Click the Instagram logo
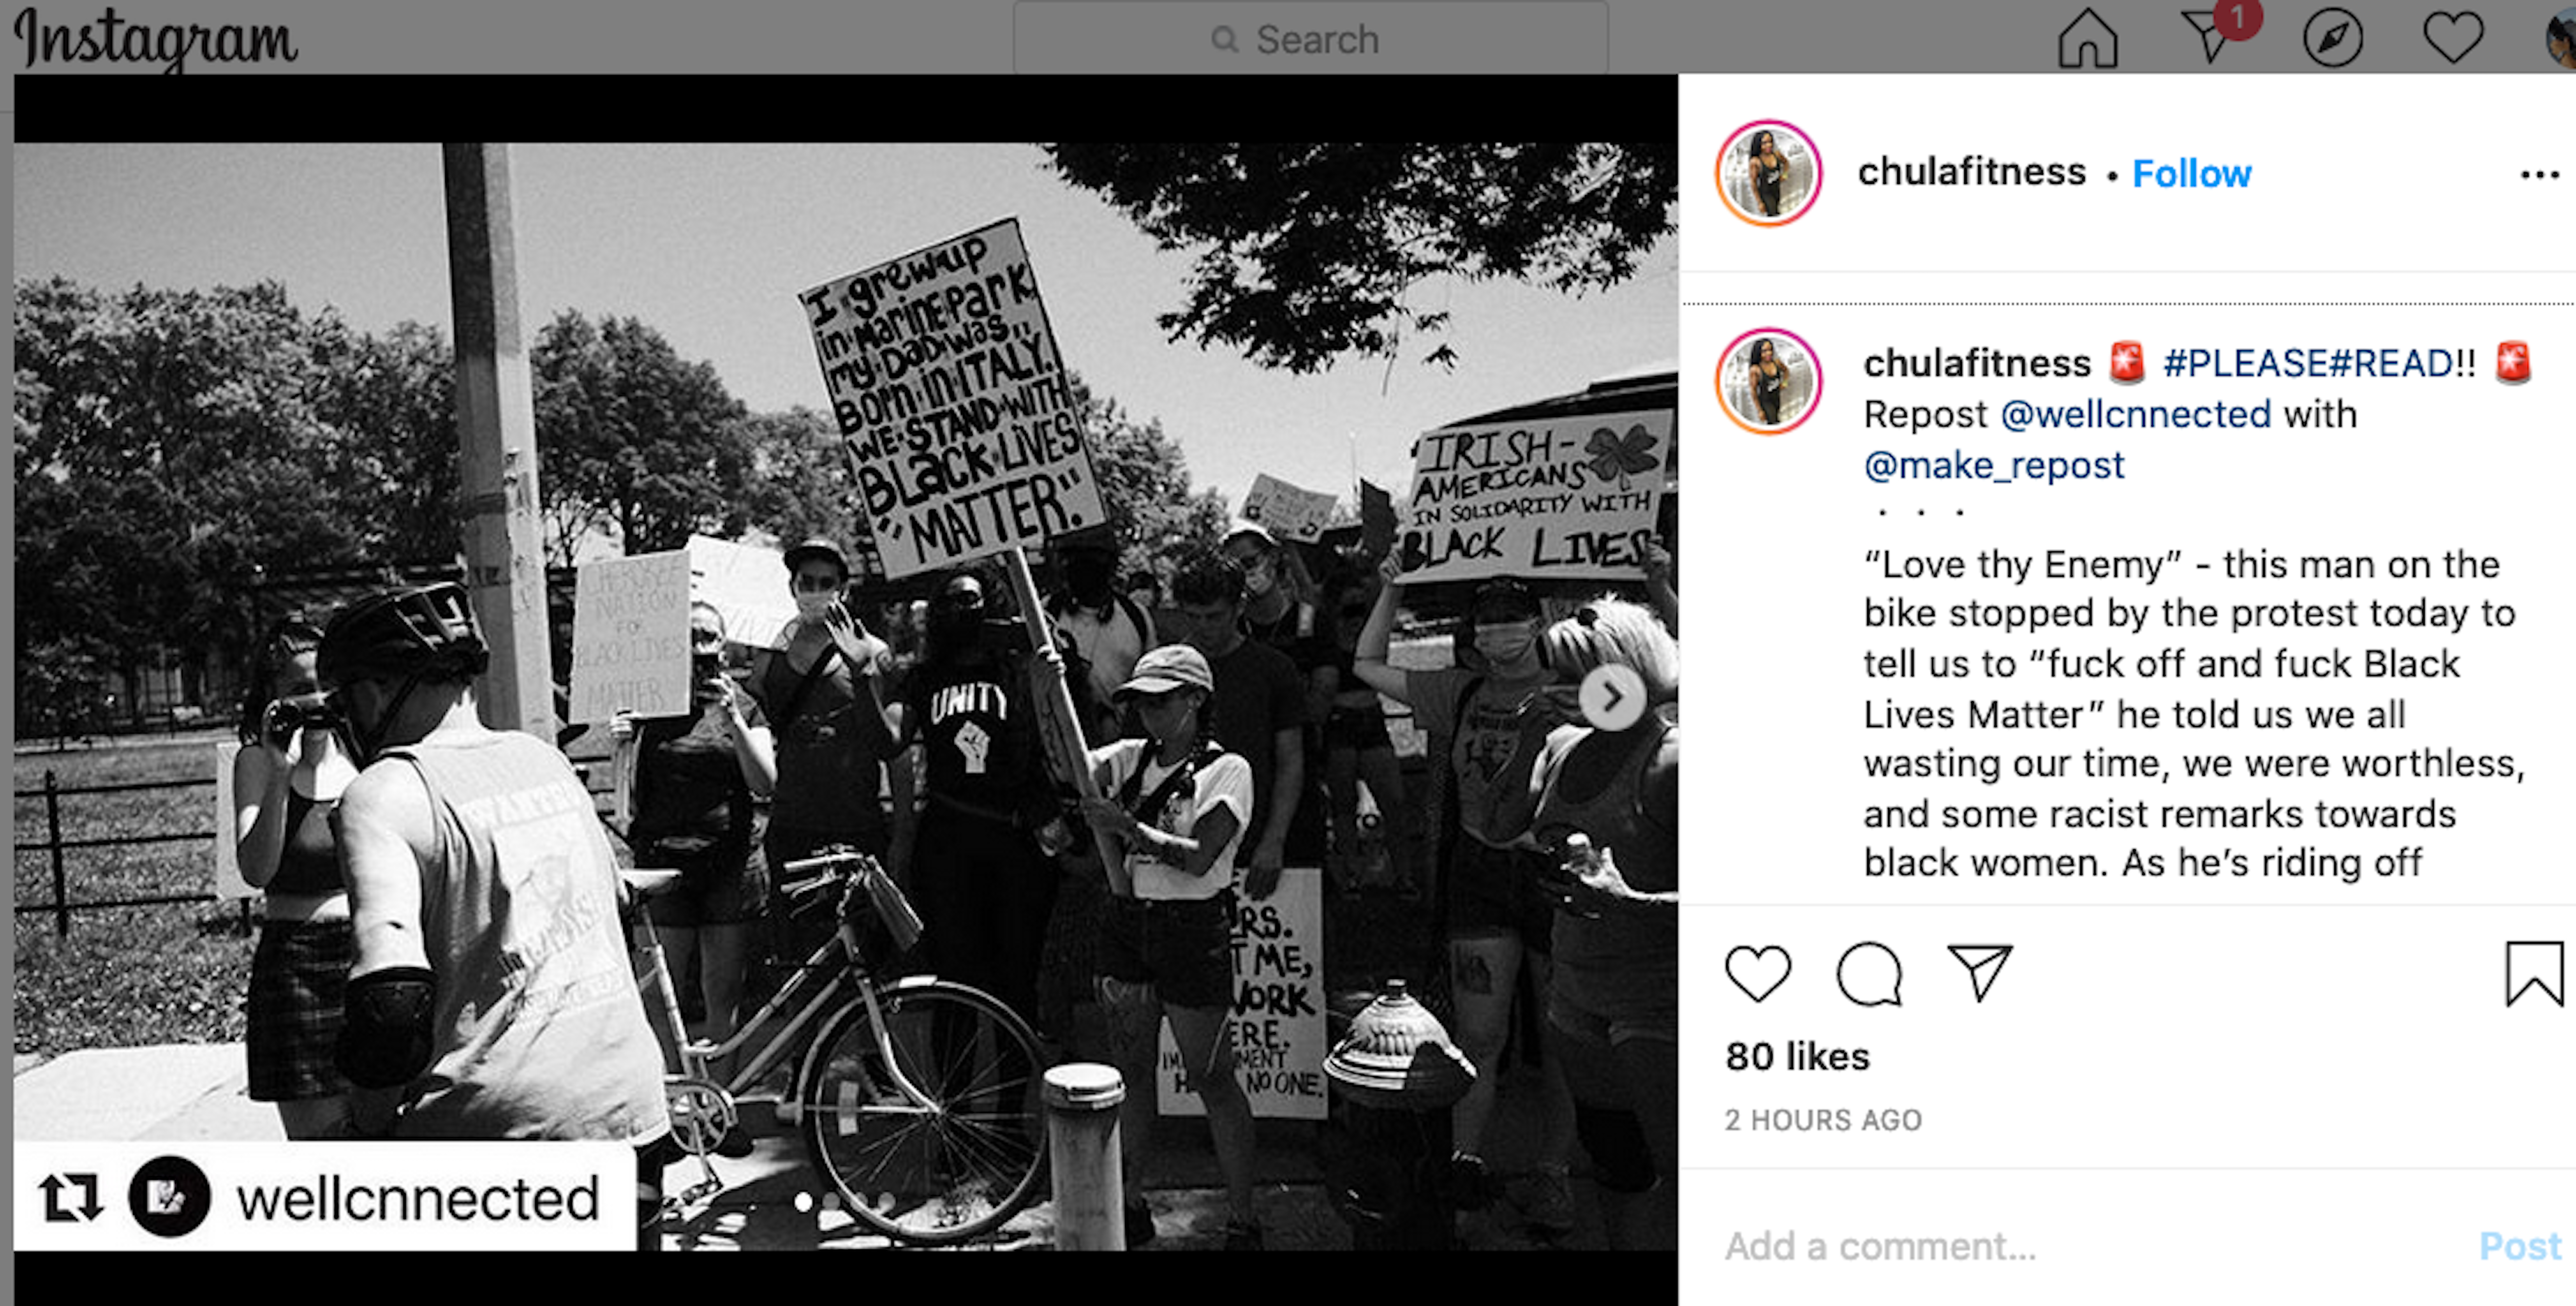The width and height of the screenshot is (2576, 1306). tap(155, 39)
